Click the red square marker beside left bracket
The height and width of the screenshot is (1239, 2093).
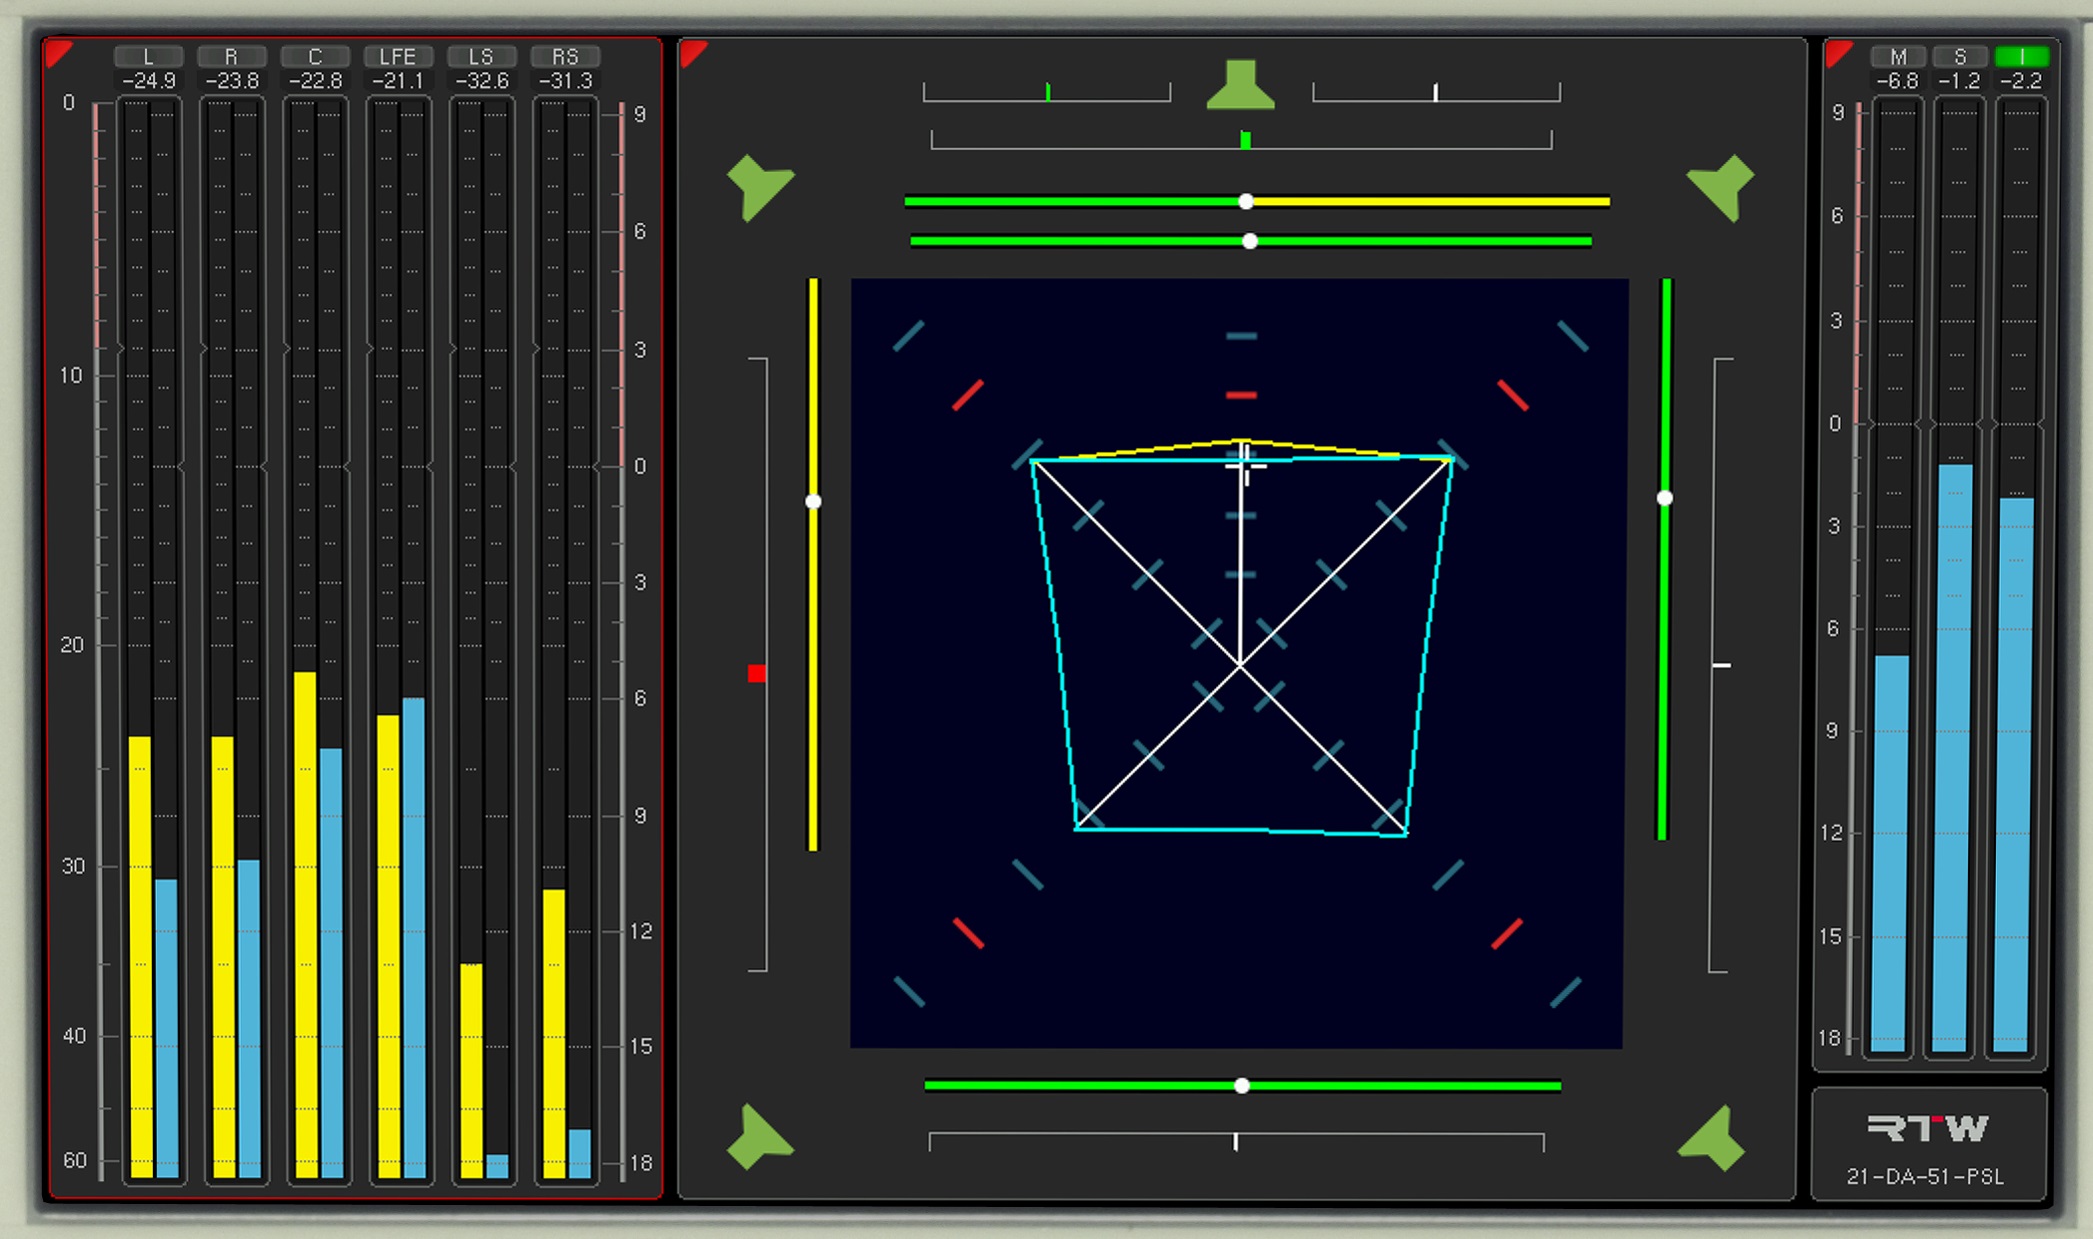click(x=757, y=673)
